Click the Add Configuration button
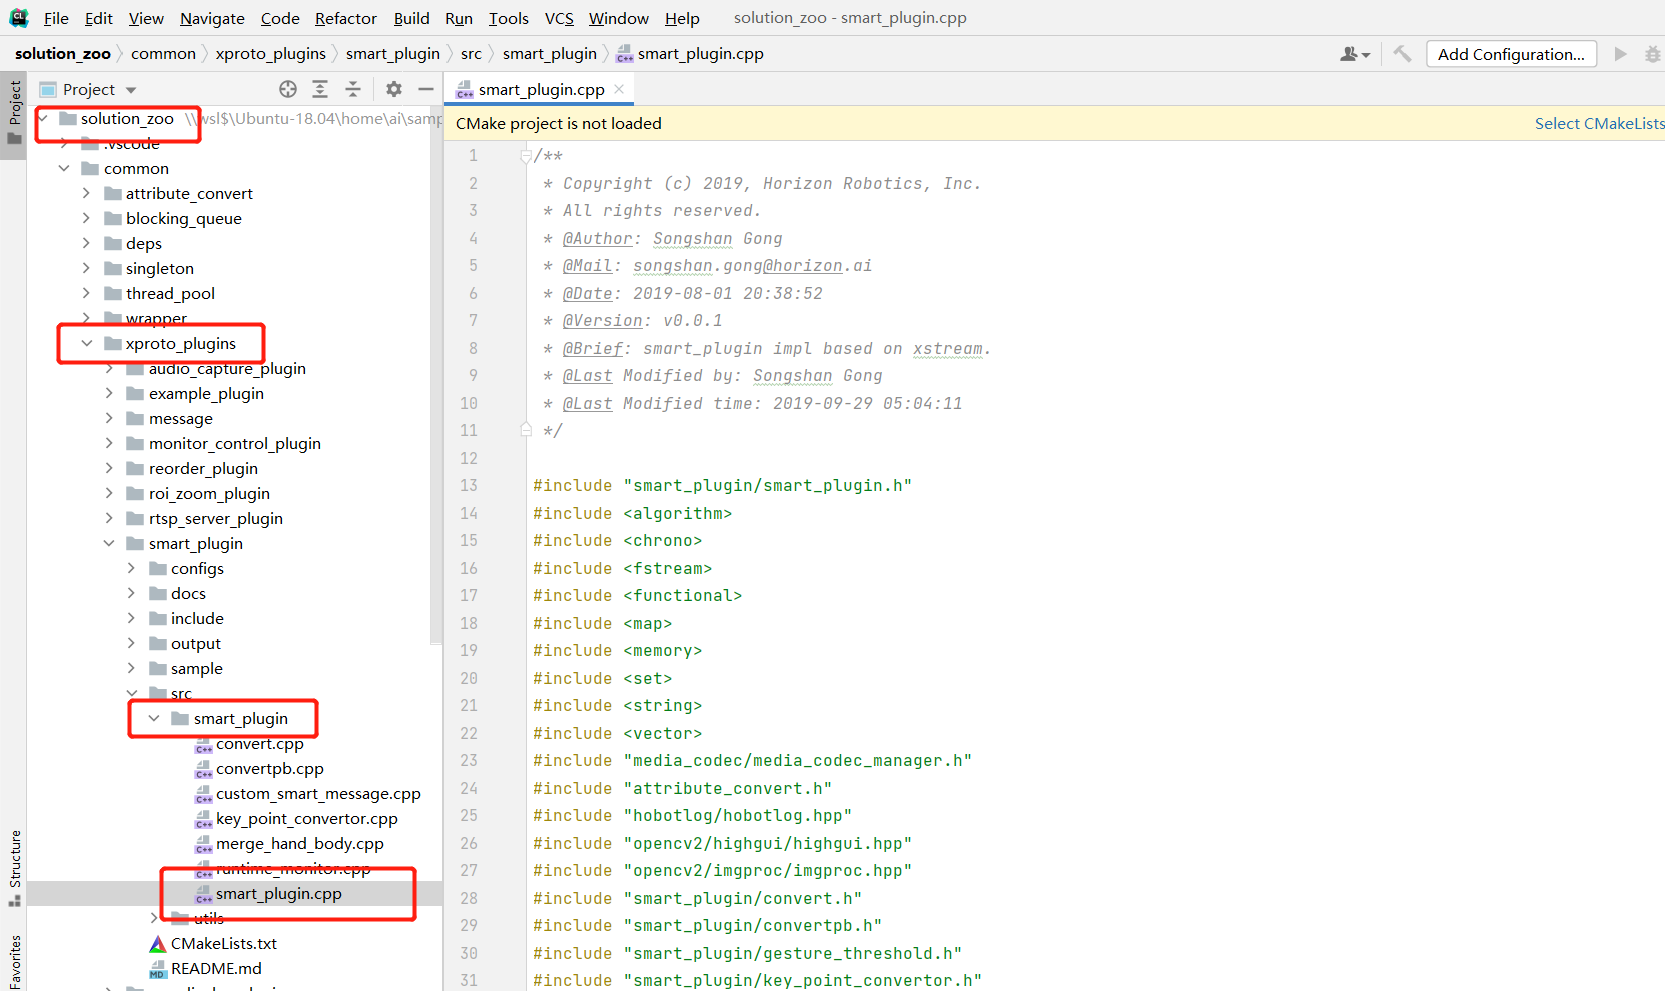 coord(1510,54)
